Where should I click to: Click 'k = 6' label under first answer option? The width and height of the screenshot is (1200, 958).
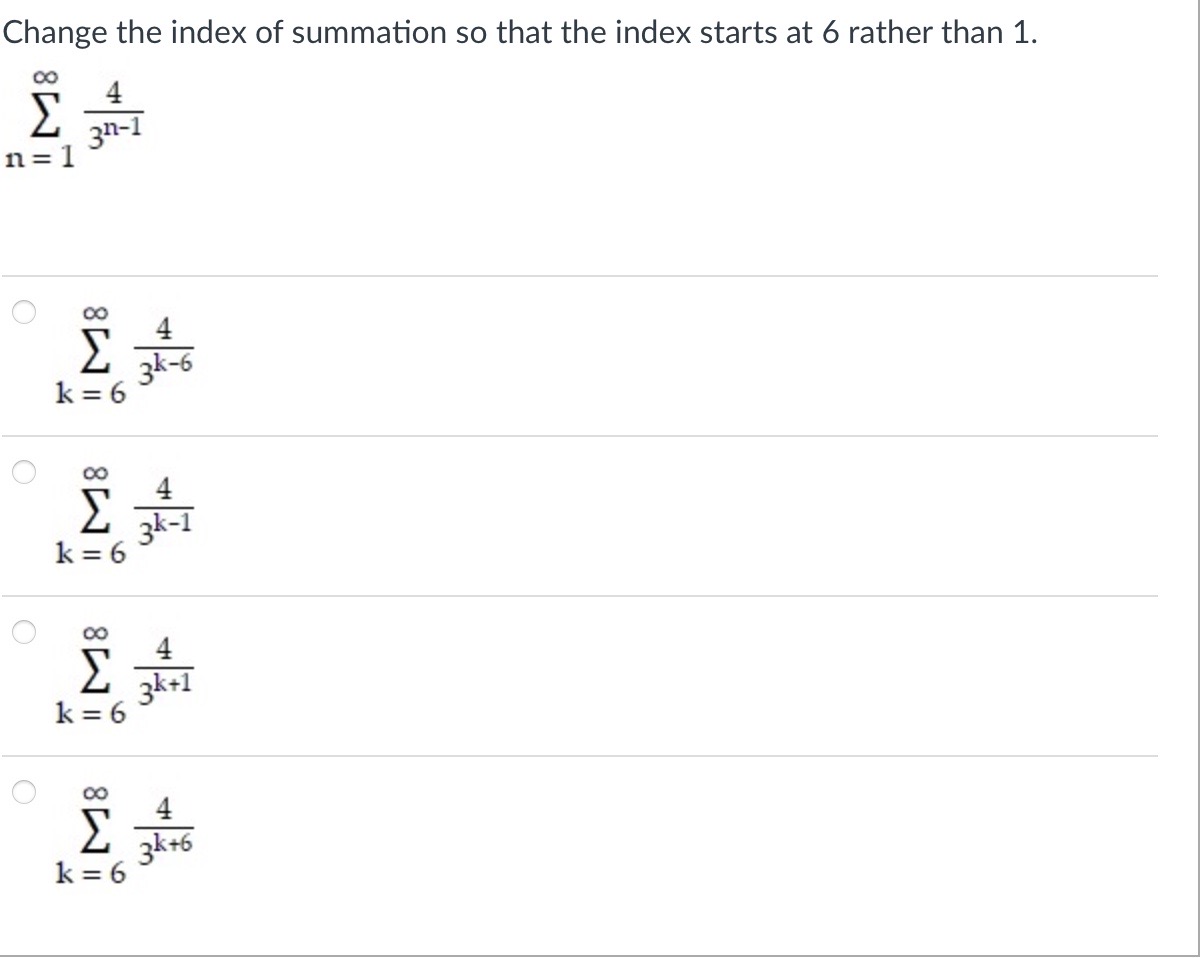(x=90, y=394)
